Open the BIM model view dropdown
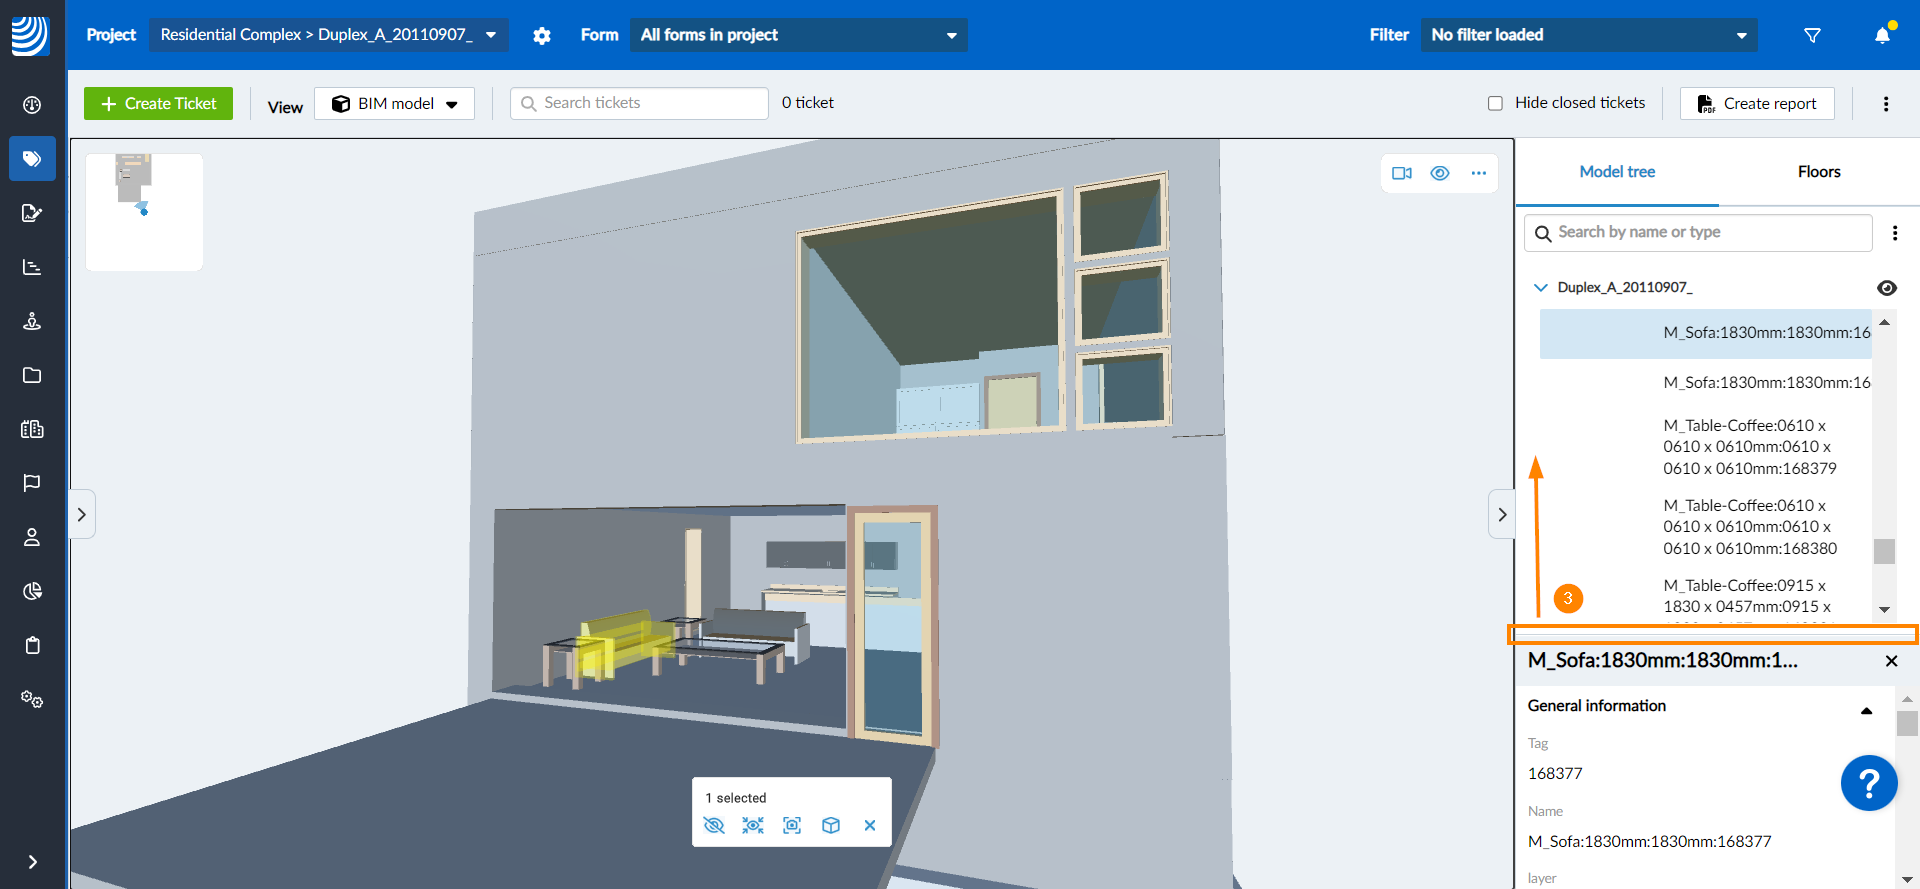 395,104
